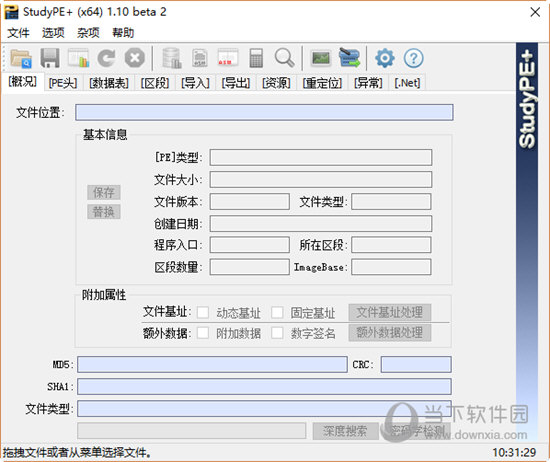The image size is (550, 462).
Task: Open the calculator tool icon
Action: [x=256, y=58]
